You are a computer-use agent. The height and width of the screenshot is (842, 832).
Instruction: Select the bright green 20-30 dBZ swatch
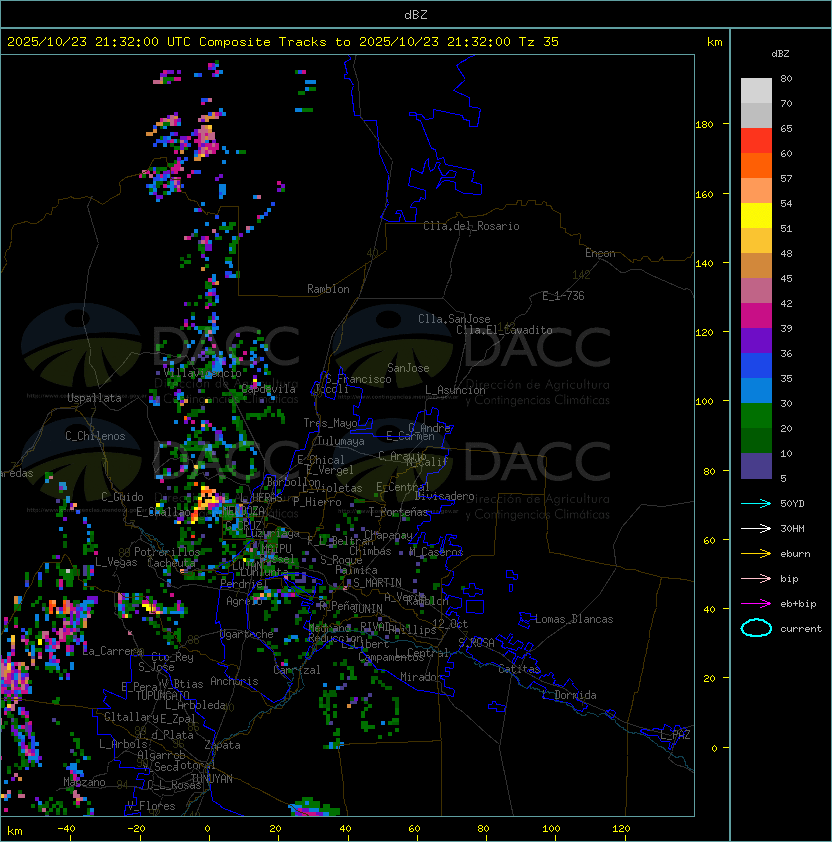756,416
